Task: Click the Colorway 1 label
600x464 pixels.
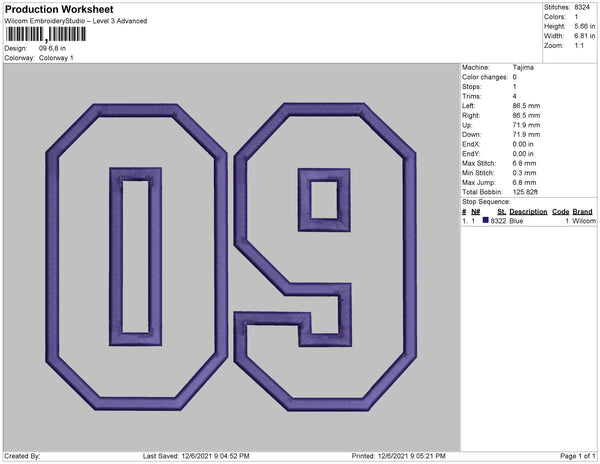Action: click(x=56, y=58)
